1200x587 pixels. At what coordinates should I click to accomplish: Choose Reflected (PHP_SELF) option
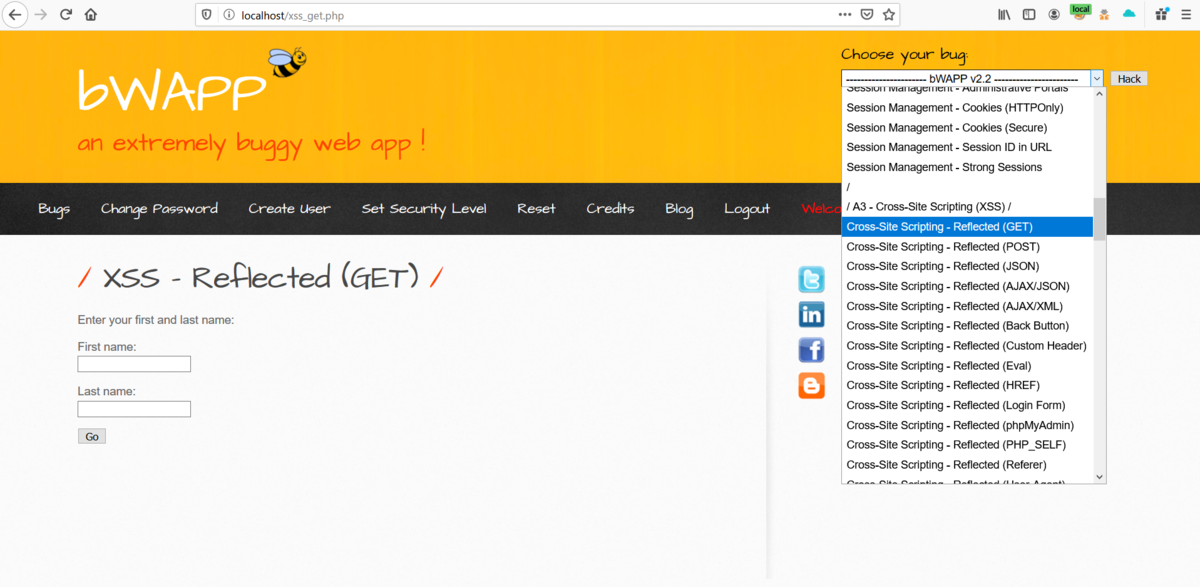pos(967,445)
